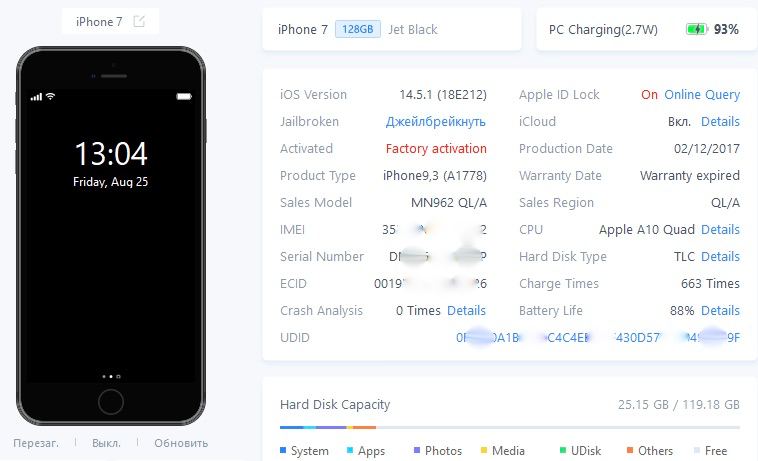Viewport: 758px width, 461px height.
Task: Click the home button on phone preview
Action: pyautogui.click(x=111, y=402)
